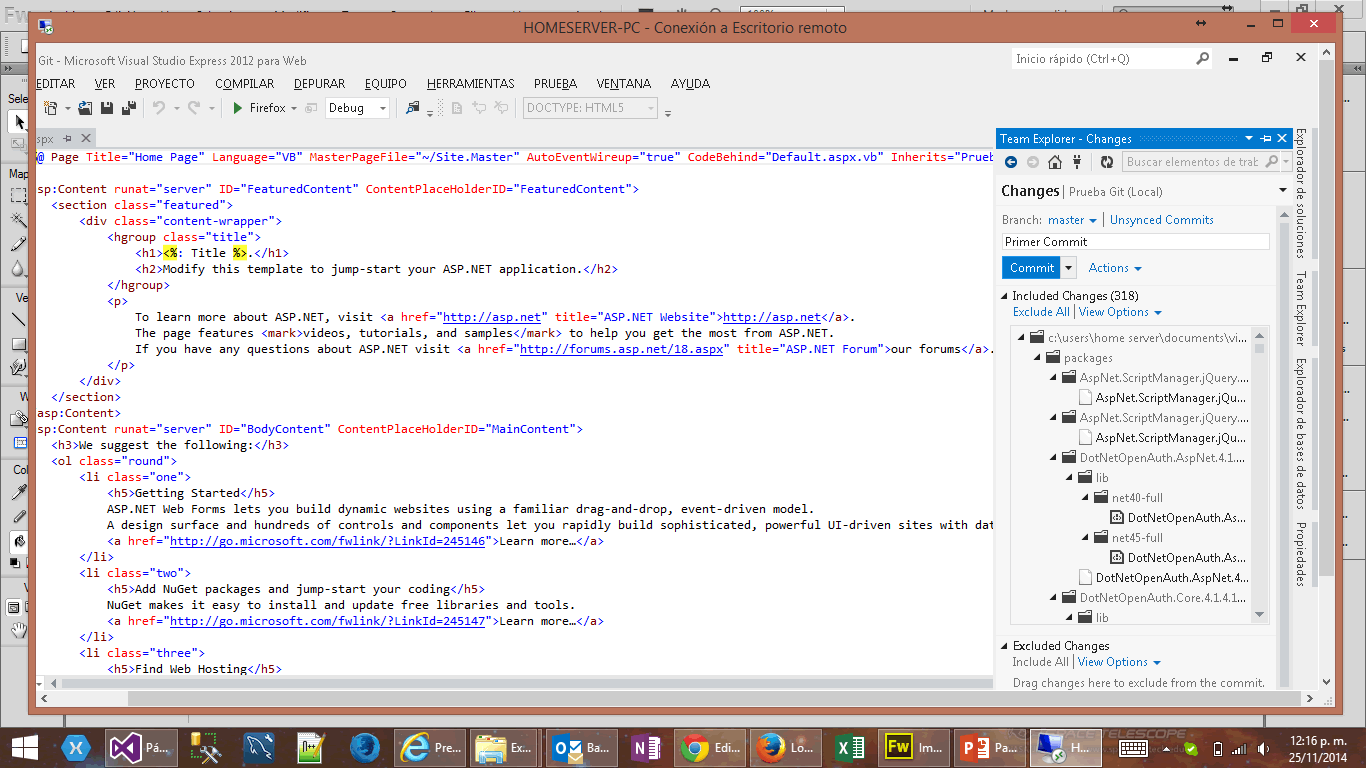Viewport: 1366px width, 768px height.
Task: Open the VER menu
Action: pos(105,84)
